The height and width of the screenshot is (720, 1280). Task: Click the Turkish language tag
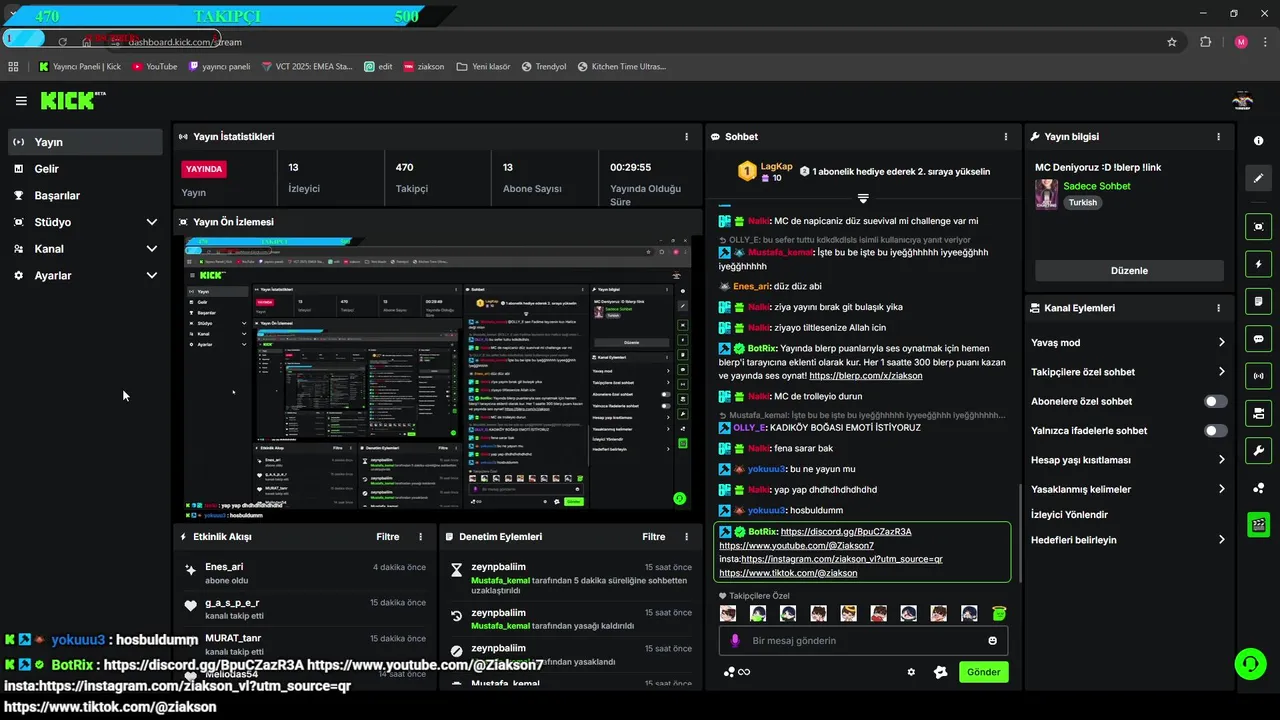tap(1082, 203)
